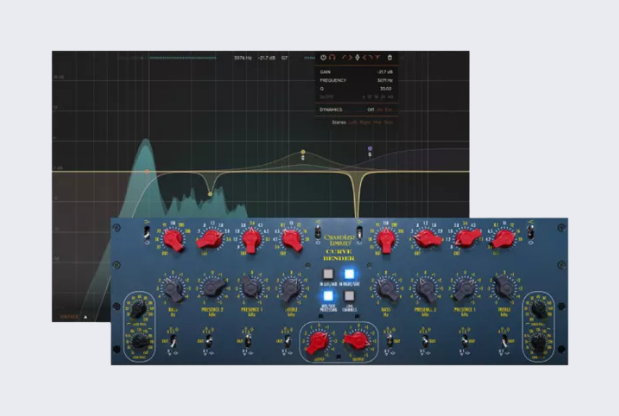Click left channel red Presence 2 frequency knob
The height and width of the screenshot is (416, 619).
(211, 239)
